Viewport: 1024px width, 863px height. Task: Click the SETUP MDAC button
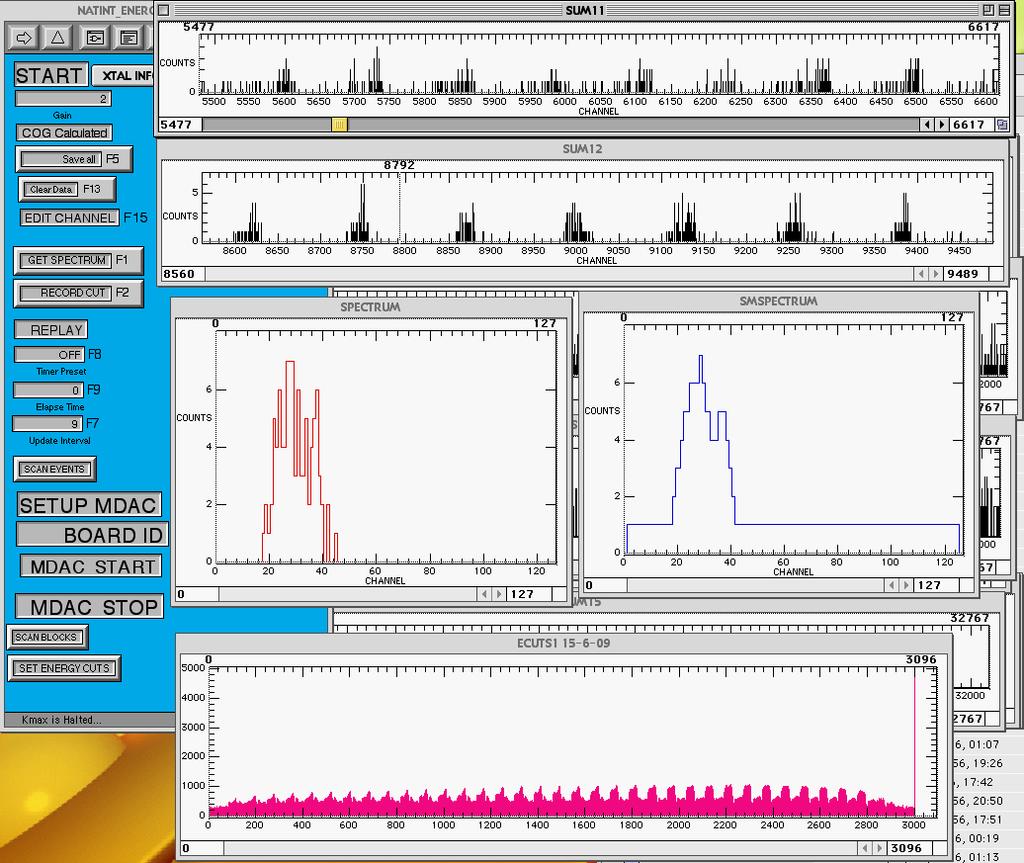pos(89,505)
